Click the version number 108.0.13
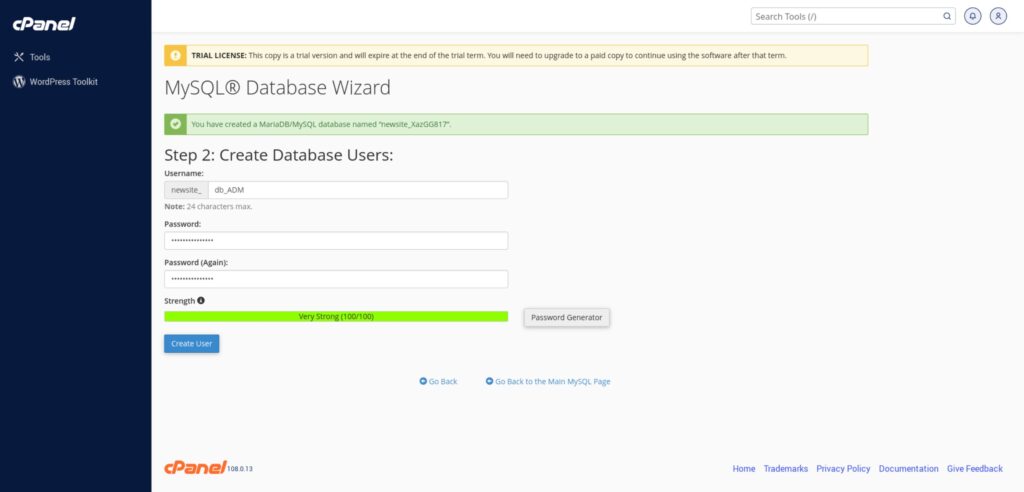 (240, 469)
